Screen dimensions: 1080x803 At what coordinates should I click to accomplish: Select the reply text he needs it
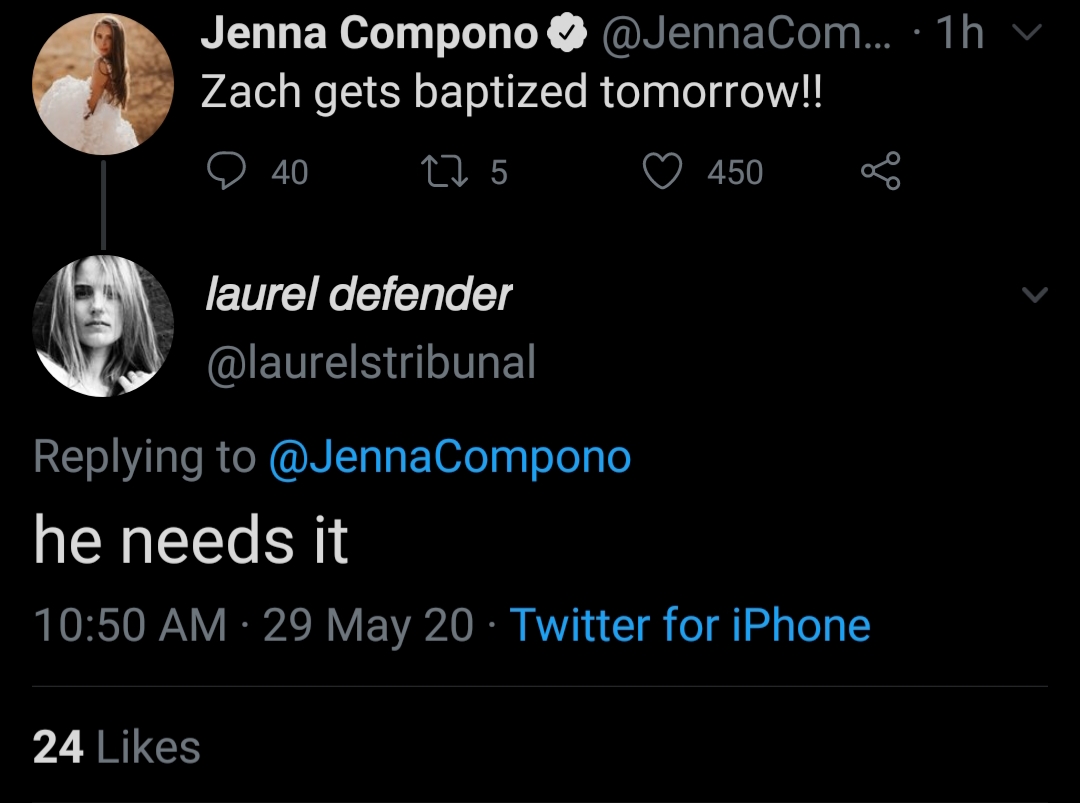pos(191,539)
